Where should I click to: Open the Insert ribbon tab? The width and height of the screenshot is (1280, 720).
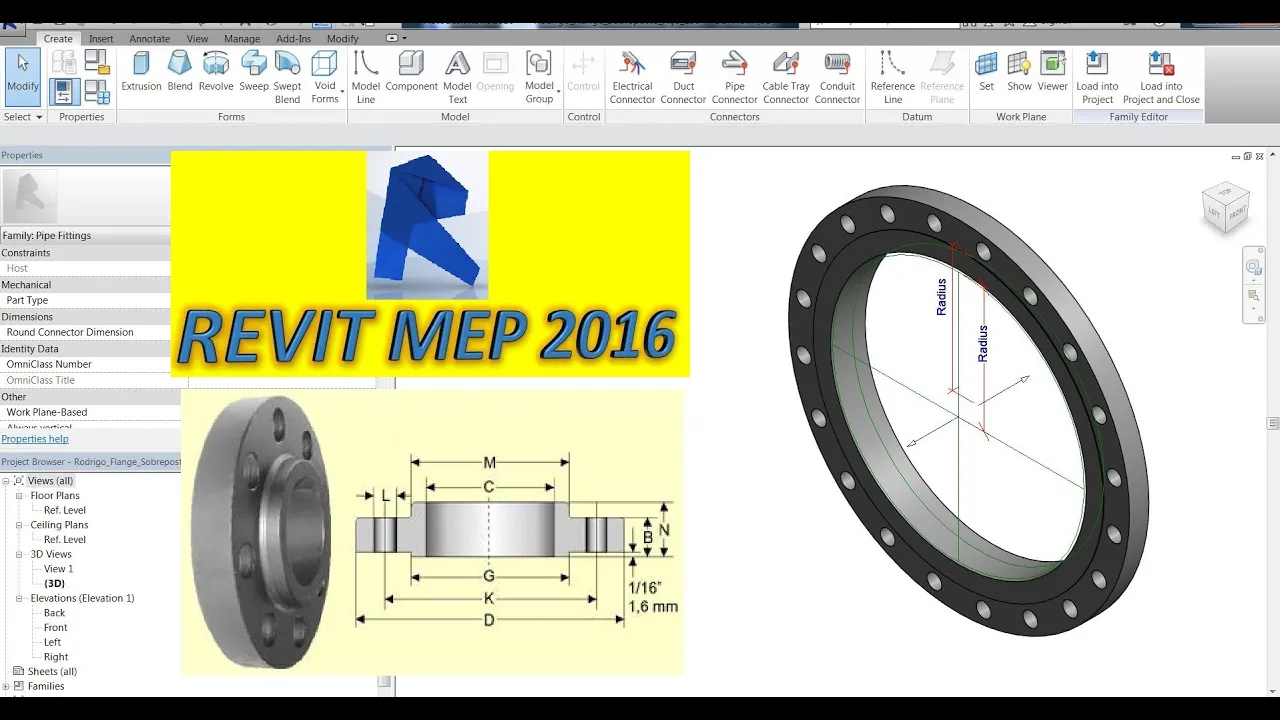101,39
